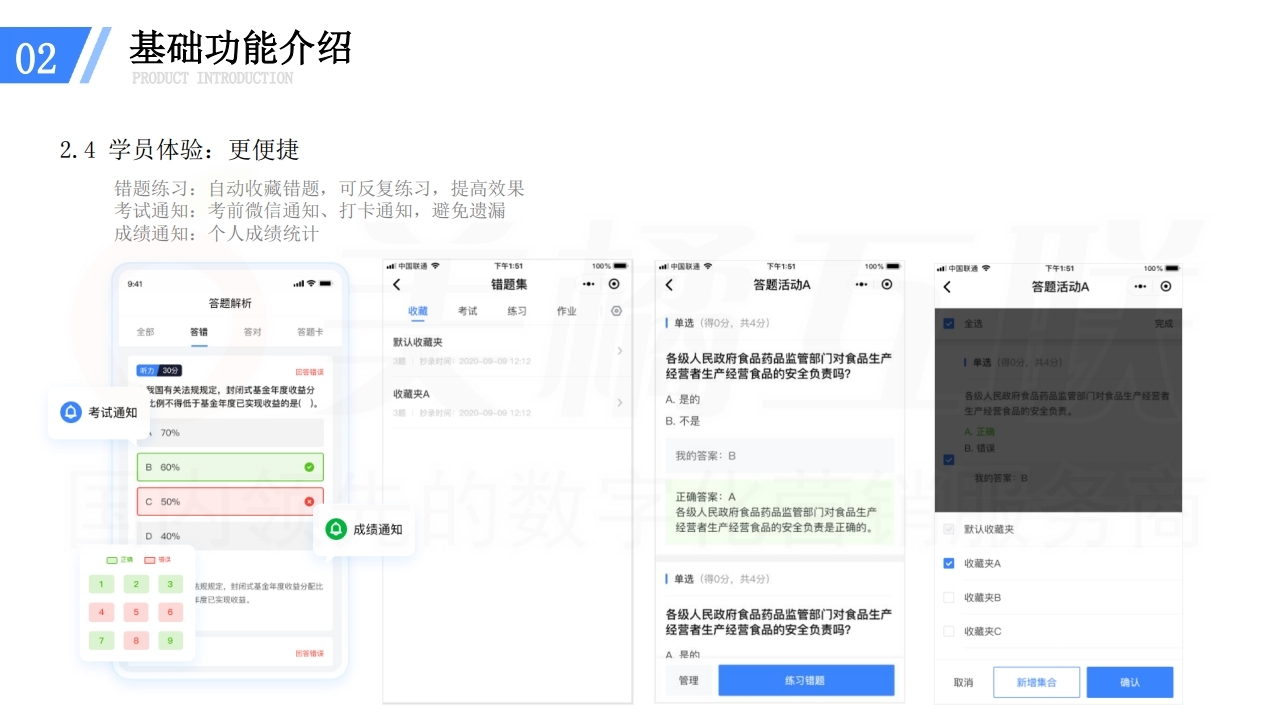Choose answer option A. 是的
This screenshot has width=1280, height=720.
pyautogui.click(x=683, y=399)
